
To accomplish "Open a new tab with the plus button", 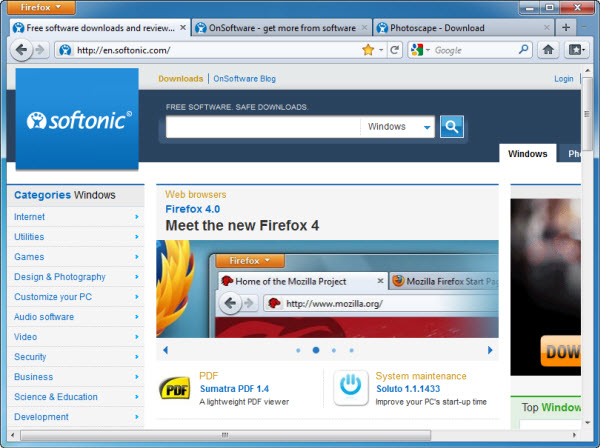I will coord(566,27).
